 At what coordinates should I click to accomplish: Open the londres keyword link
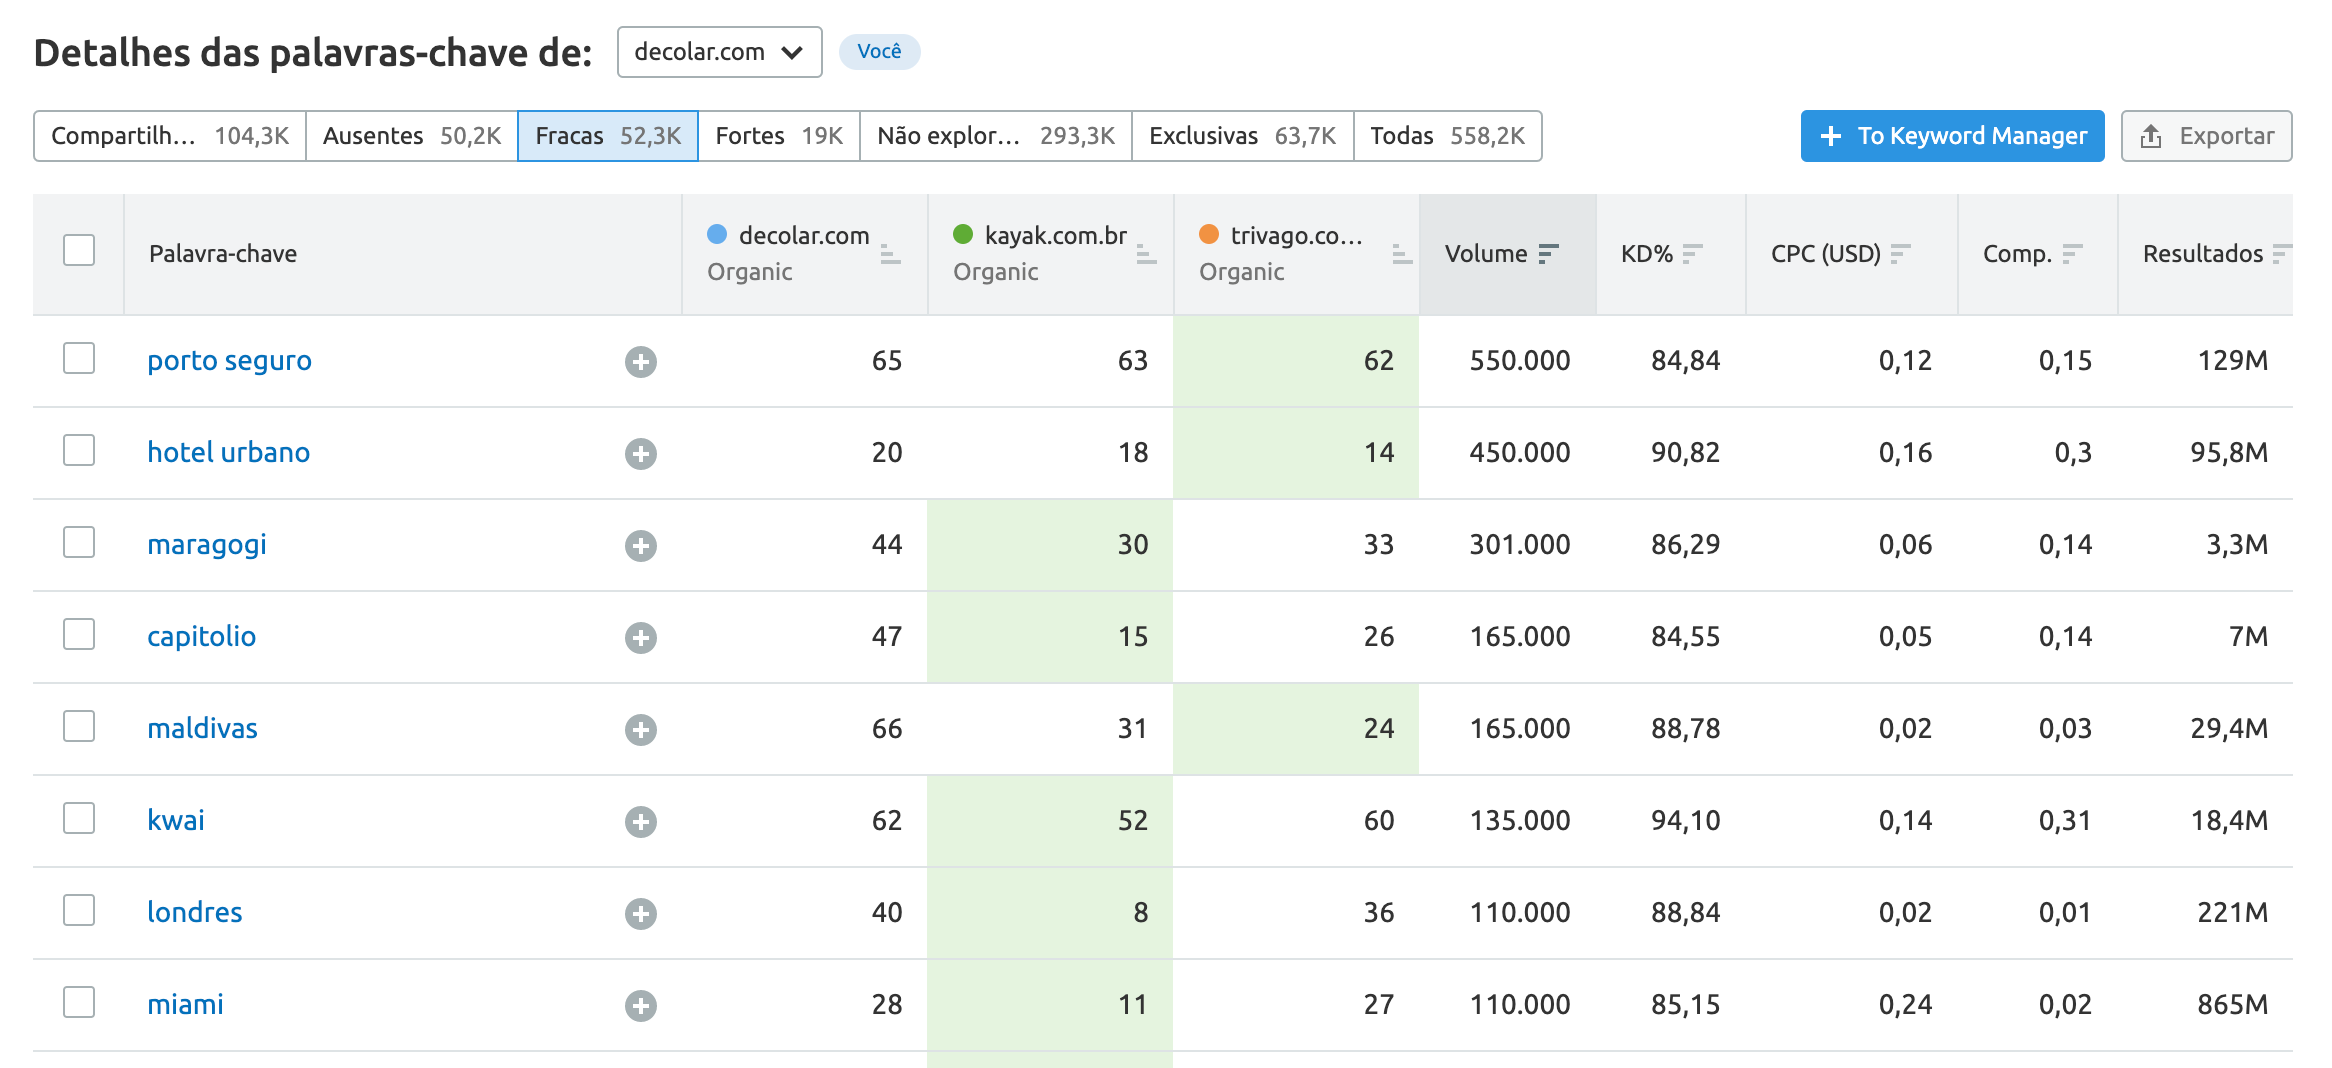tap(194, 912)
